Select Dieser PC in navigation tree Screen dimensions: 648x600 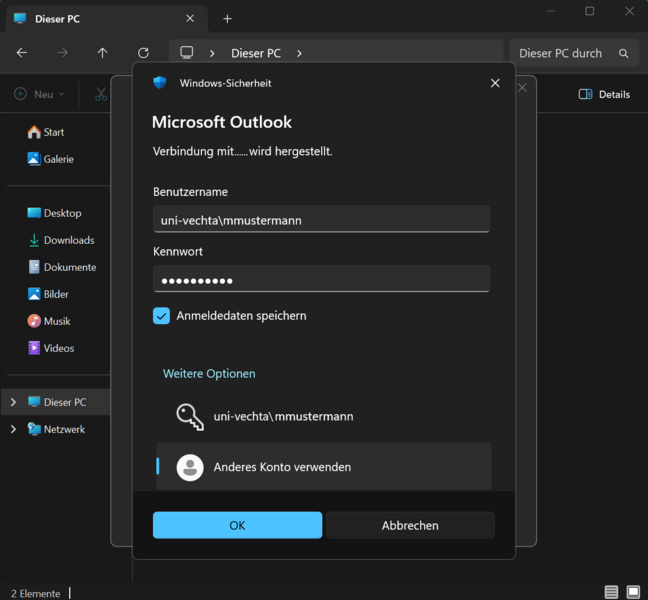pyautogui.click(x=57, y=402)
